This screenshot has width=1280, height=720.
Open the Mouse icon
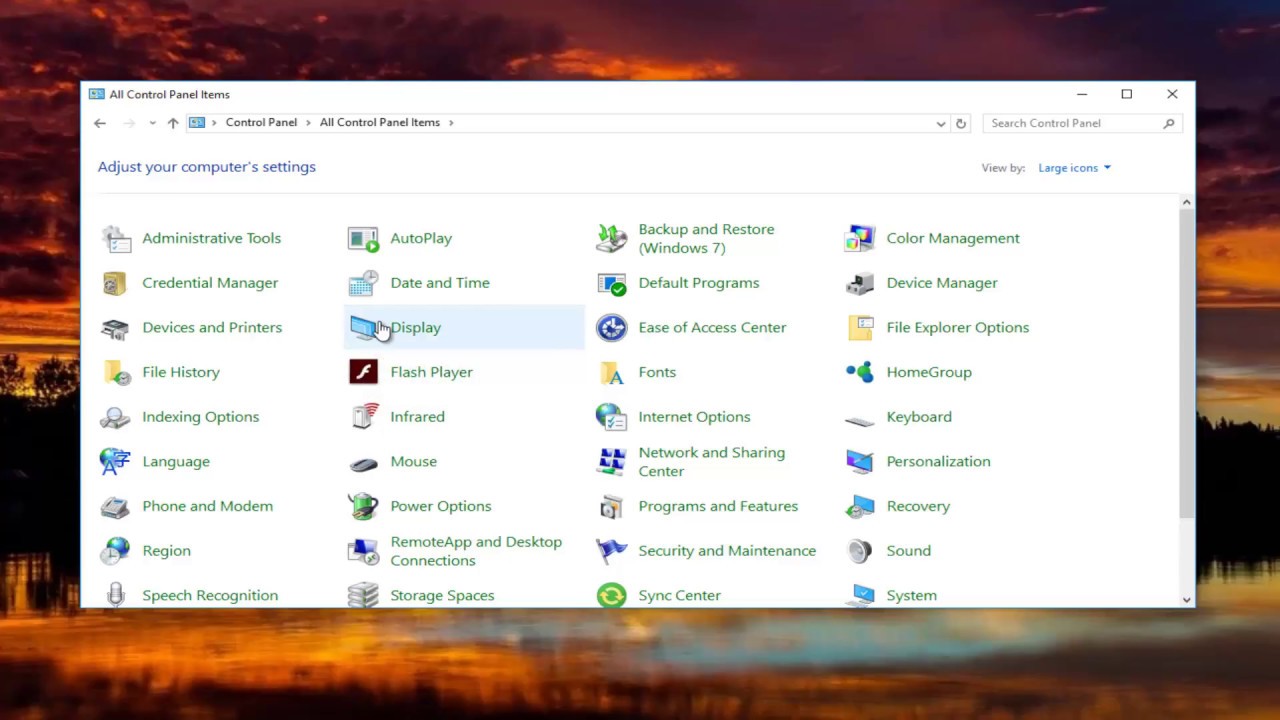363,462
